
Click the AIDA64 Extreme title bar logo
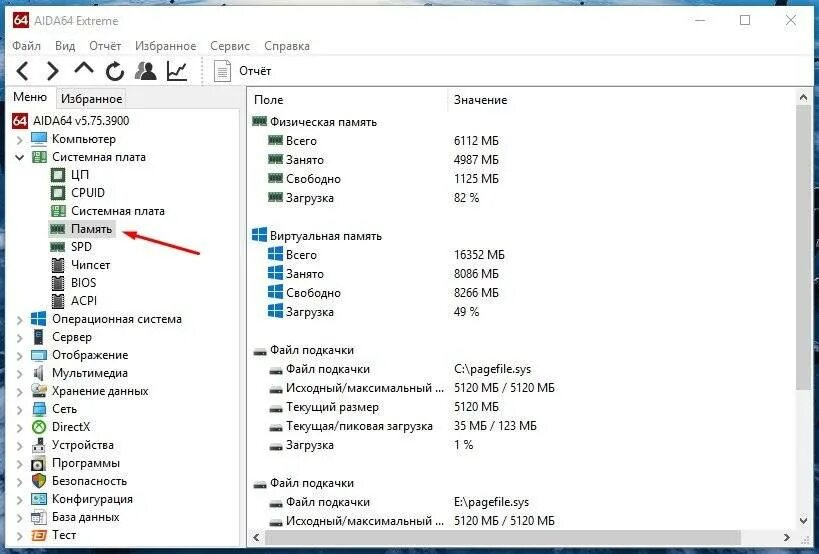(x=21, y=21)
